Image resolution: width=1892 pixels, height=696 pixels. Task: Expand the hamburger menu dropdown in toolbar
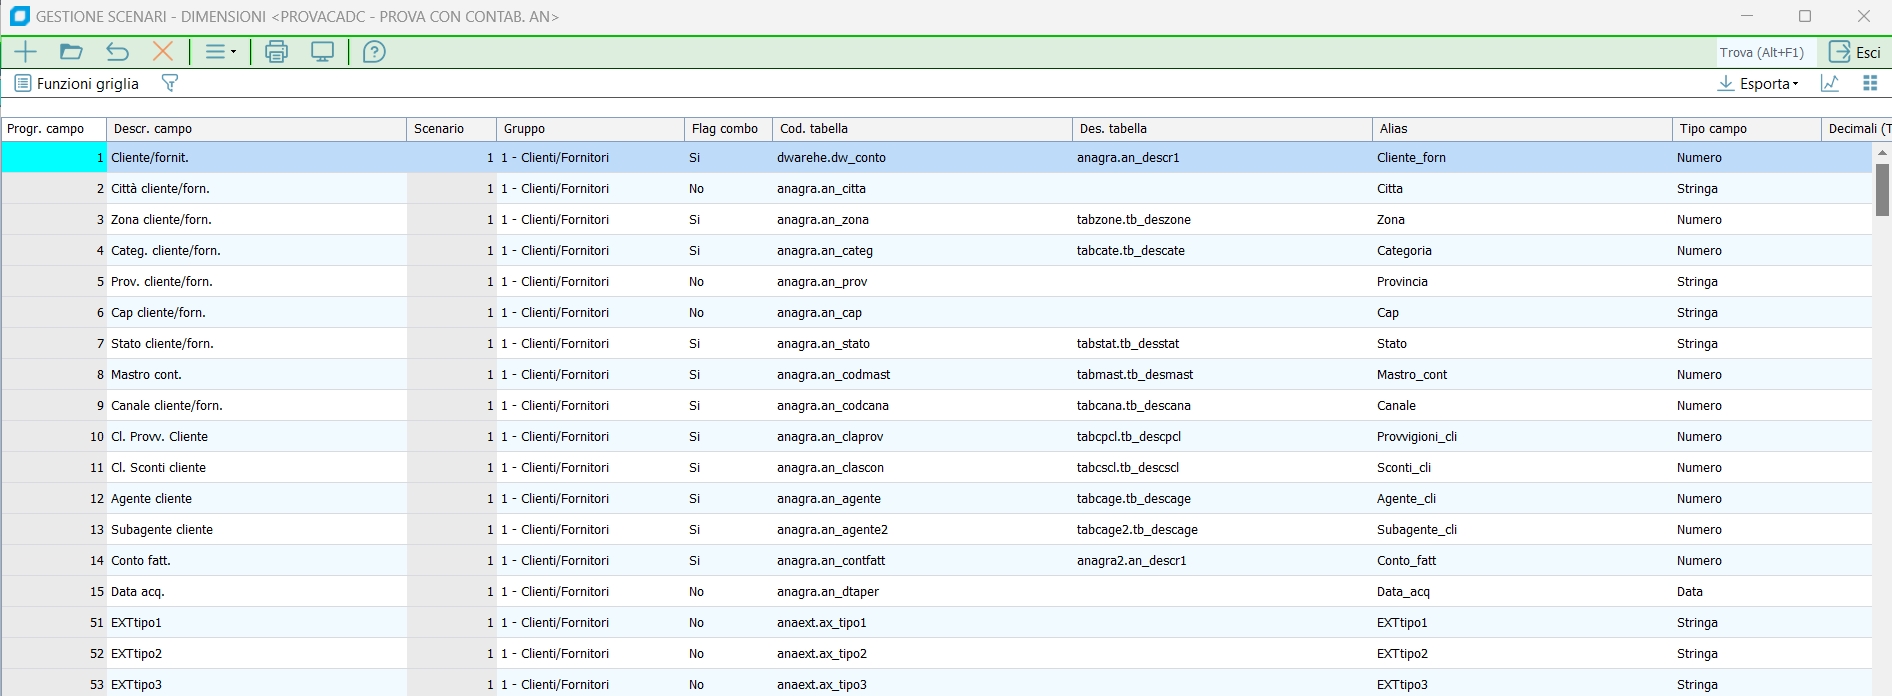click(220, 52)
